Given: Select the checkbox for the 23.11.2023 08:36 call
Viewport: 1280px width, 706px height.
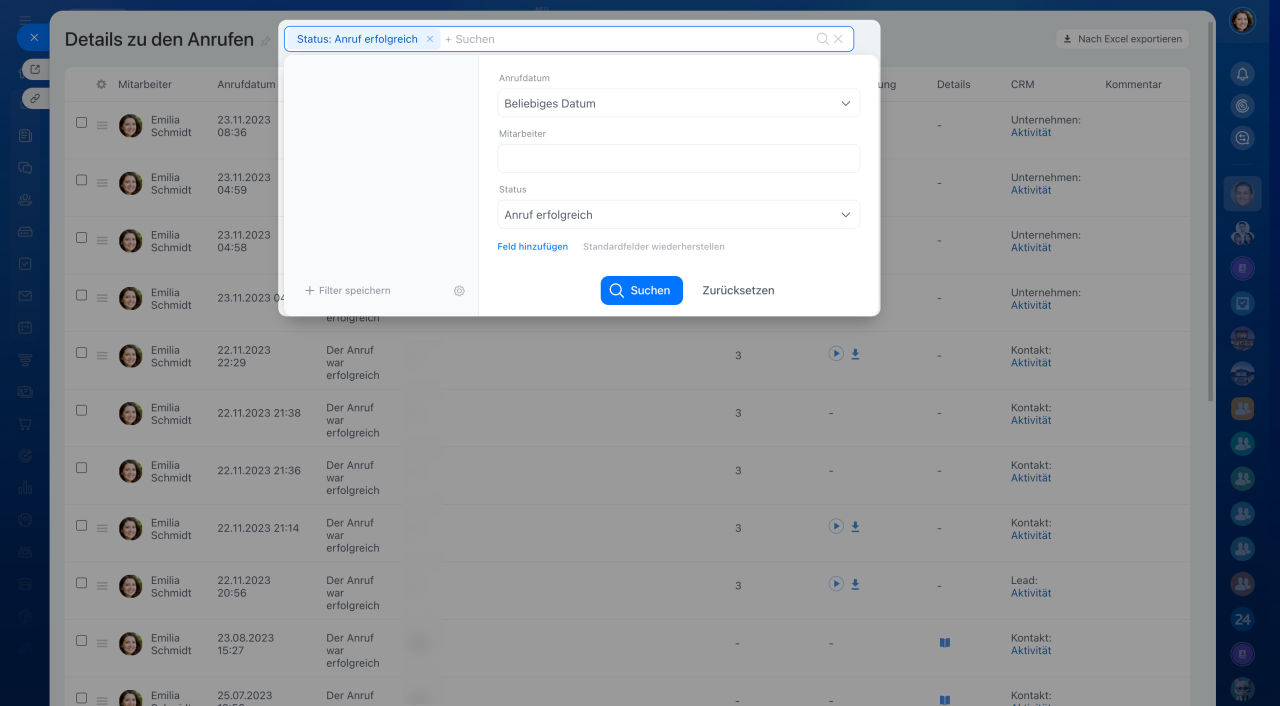Looking at the screenshot, I should (82, 122).
